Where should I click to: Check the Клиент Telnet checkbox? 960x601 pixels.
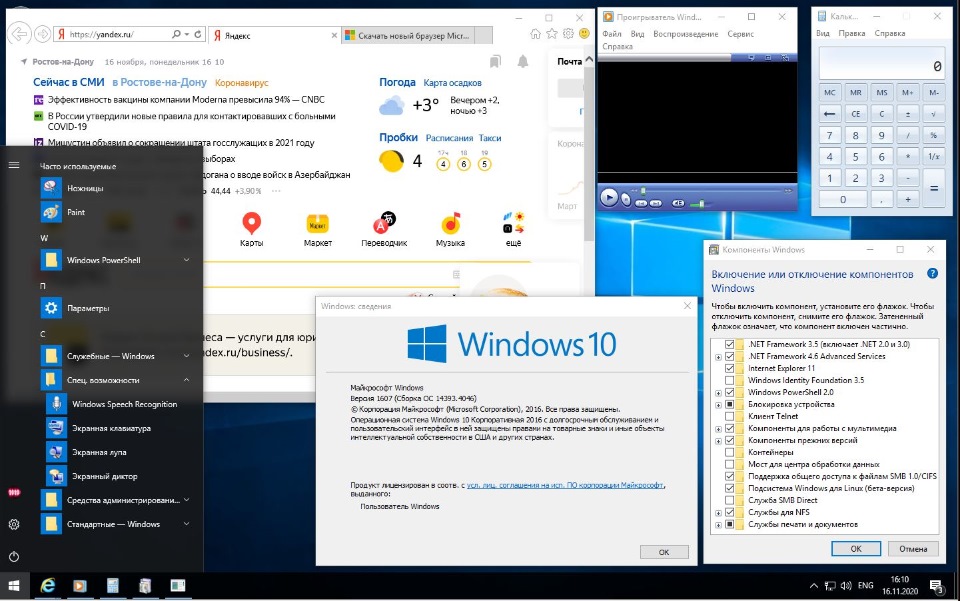[729, 416]
